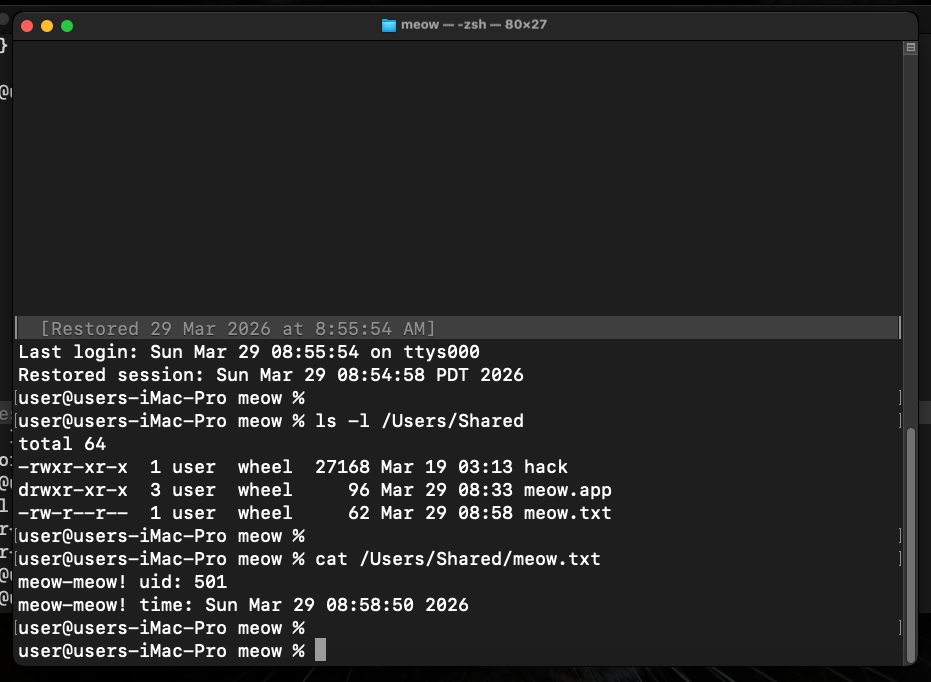931x682 pixels.
Task: Click the vertical scrollbar thumb
Action: point(910,545)
